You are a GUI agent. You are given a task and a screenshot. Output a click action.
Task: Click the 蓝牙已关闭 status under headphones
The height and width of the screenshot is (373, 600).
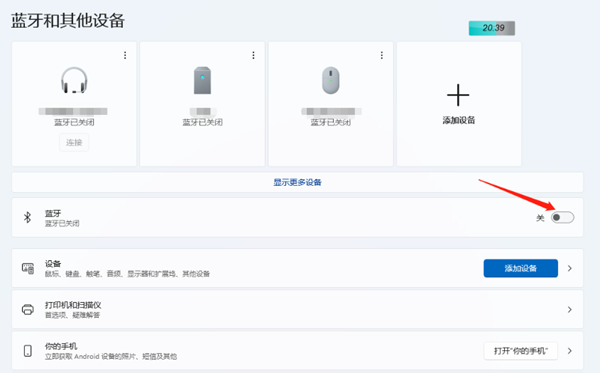tap(74, 122)
